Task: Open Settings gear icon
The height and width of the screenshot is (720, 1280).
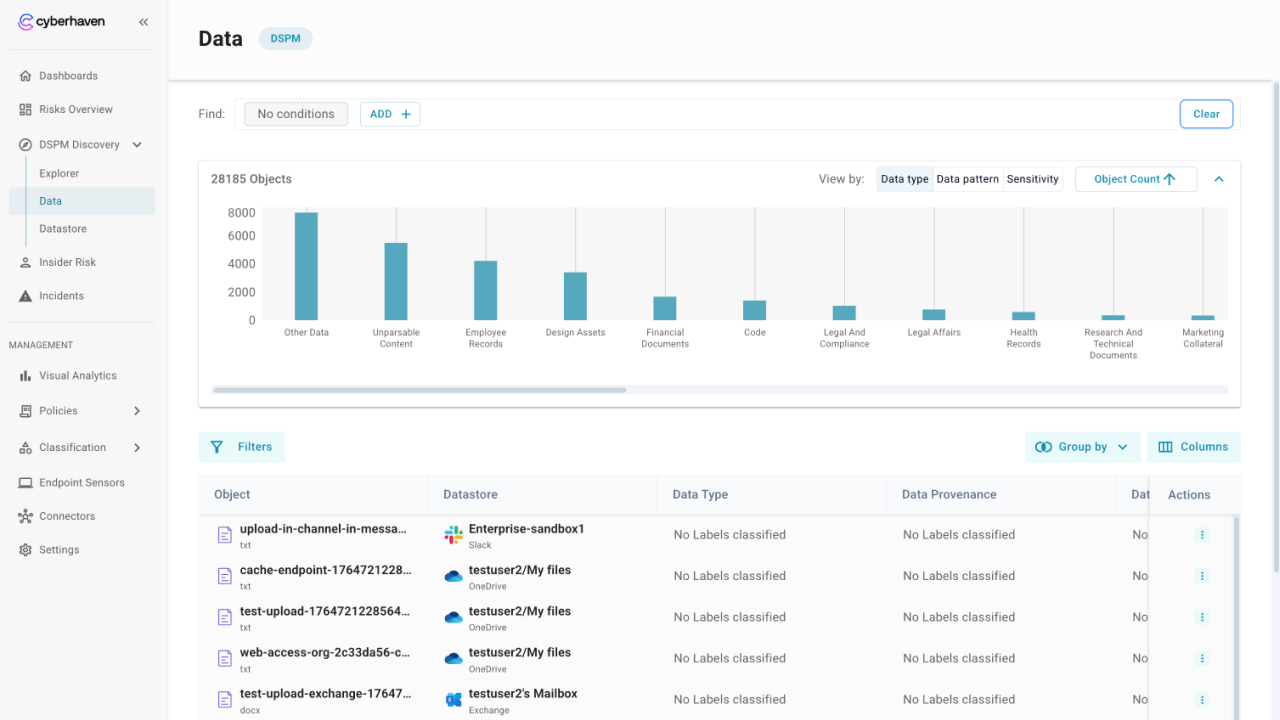Action: coord(26,550)
